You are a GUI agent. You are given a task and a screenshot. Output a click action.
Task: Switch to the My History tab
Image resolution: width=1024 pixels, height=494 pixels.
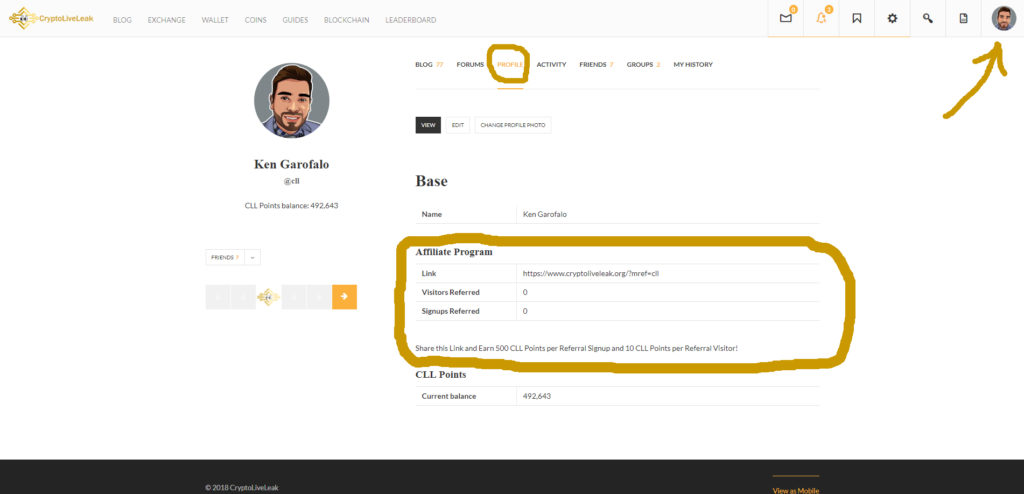coord(693,65)
